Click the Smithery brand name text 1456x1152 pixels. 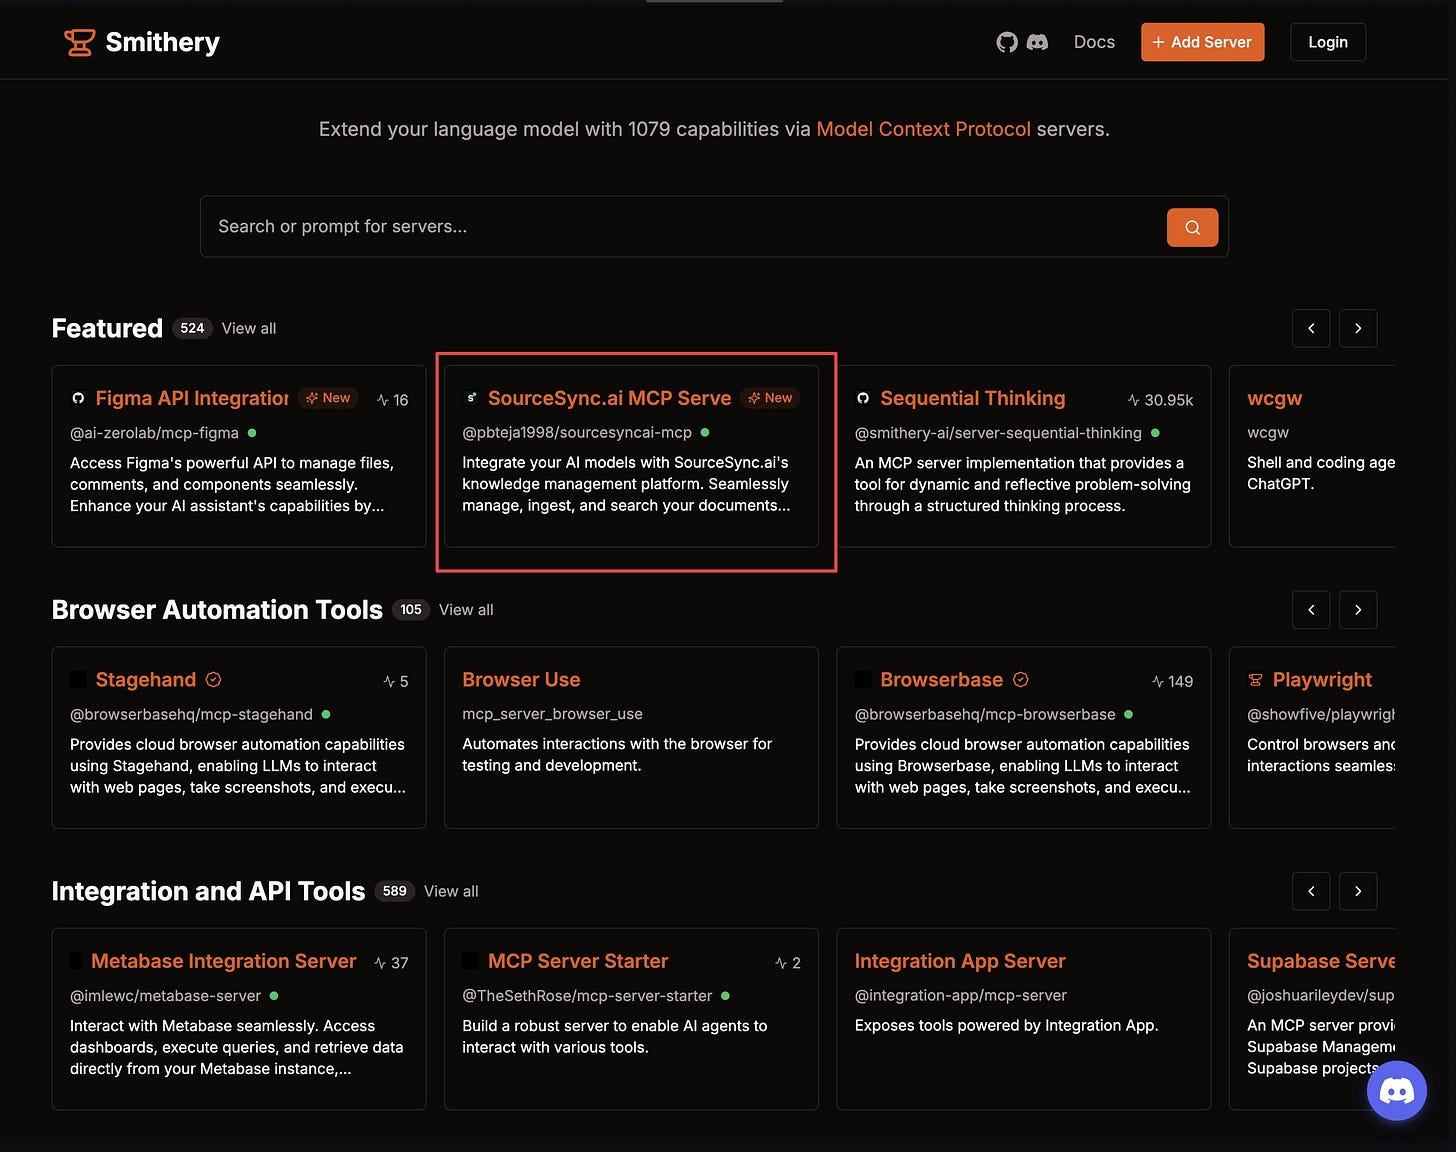pyautogui.click(x=162, y=42)
